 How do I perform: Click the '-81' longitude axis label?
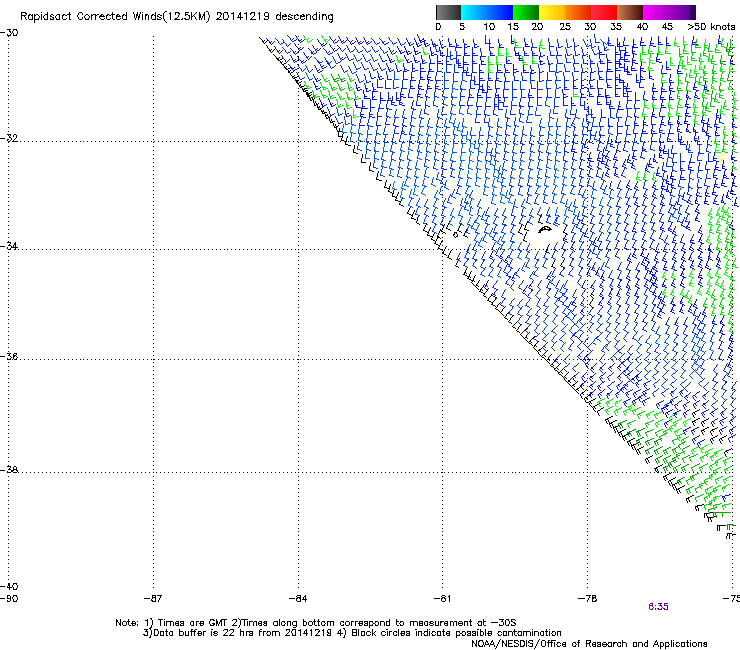coord(442,599)
